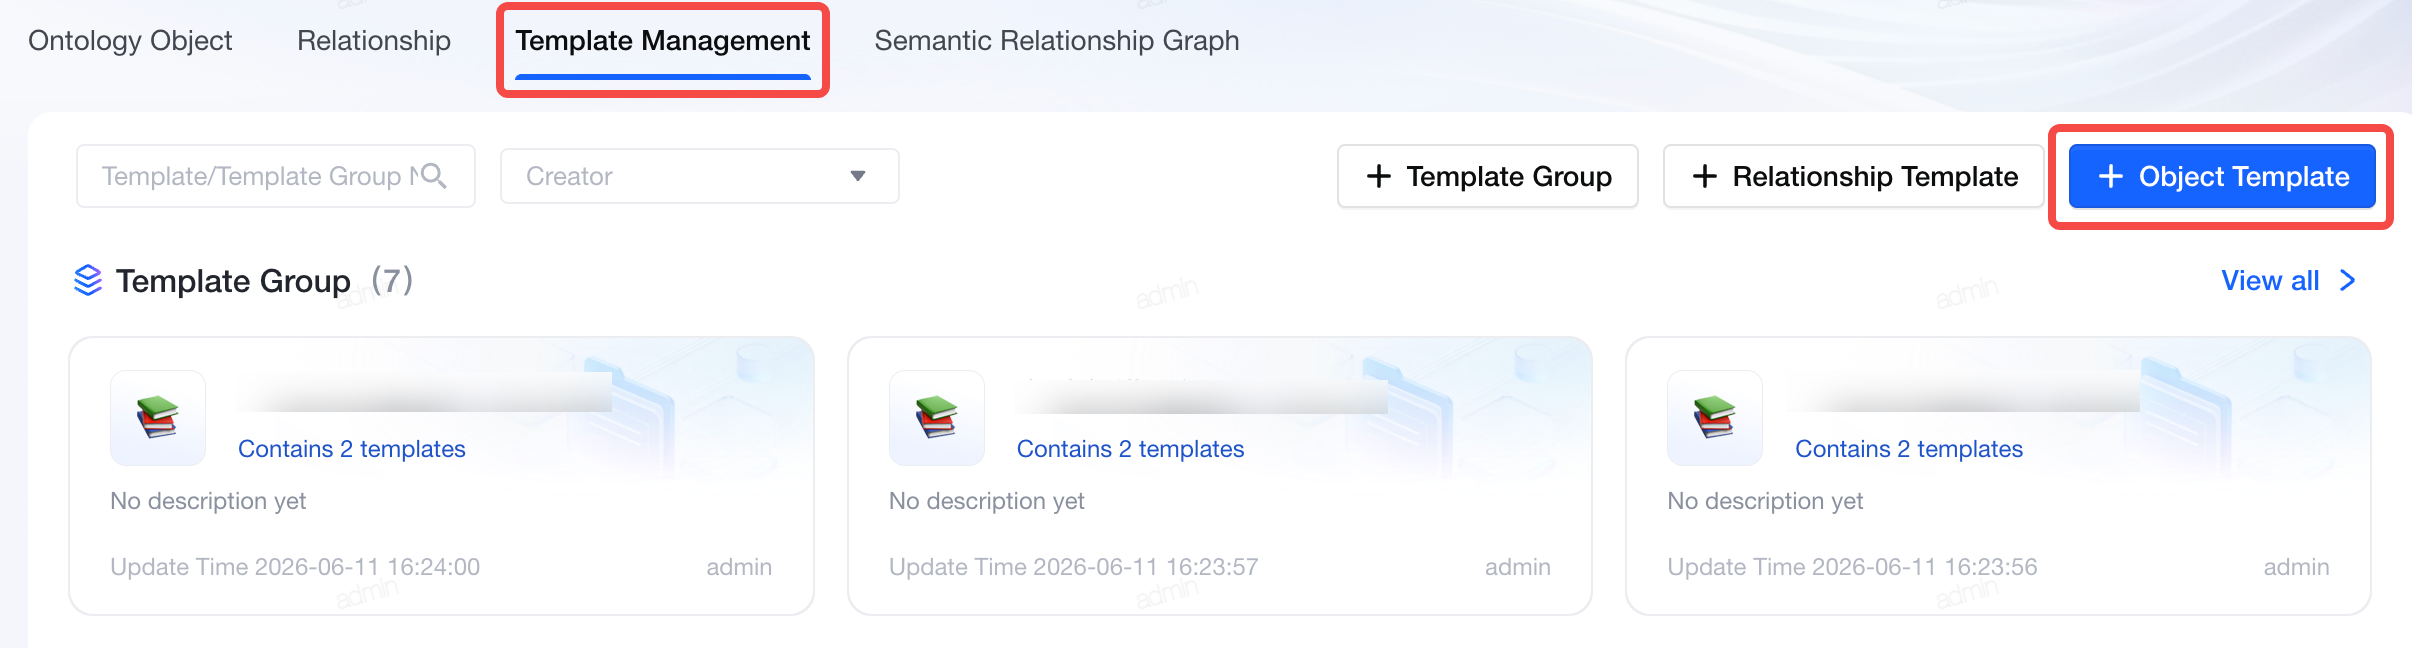Open the Relationship tab
Image resolution: width=2412 pixels, height=648 pixels.
pos(374,41)
